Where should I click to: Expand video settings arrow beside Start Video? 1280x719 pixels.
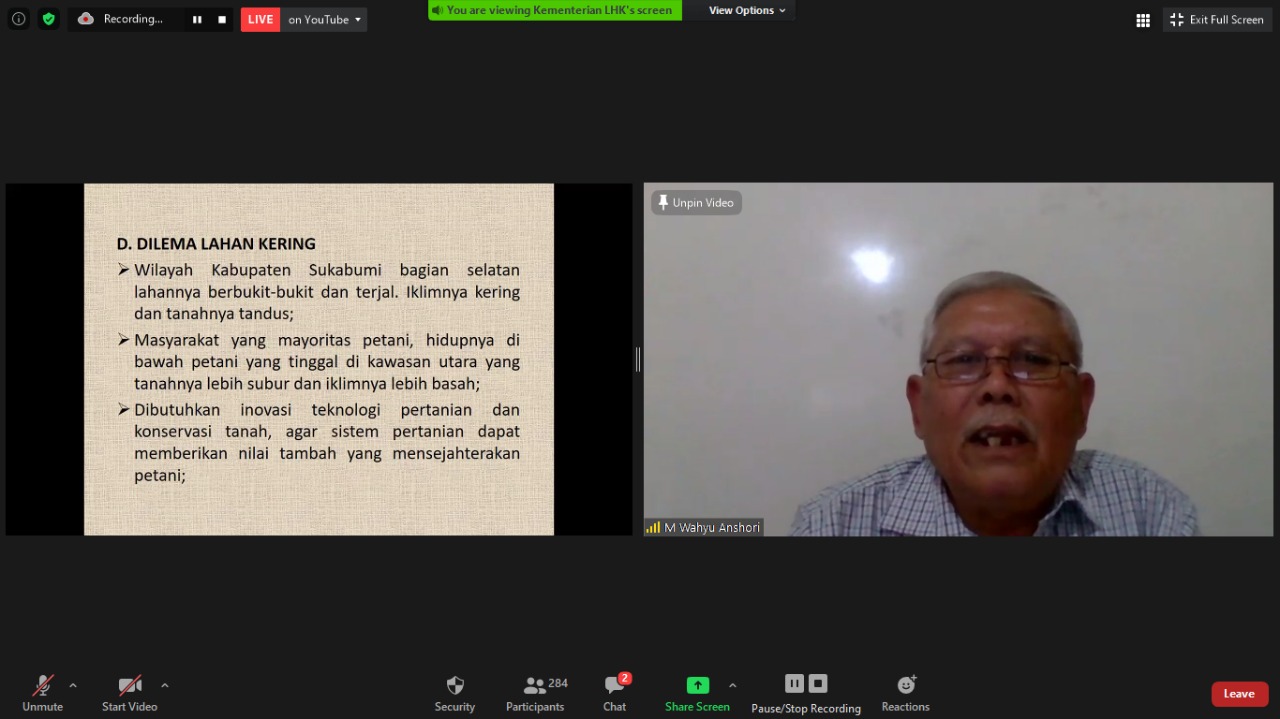click(x=165, y=686)
